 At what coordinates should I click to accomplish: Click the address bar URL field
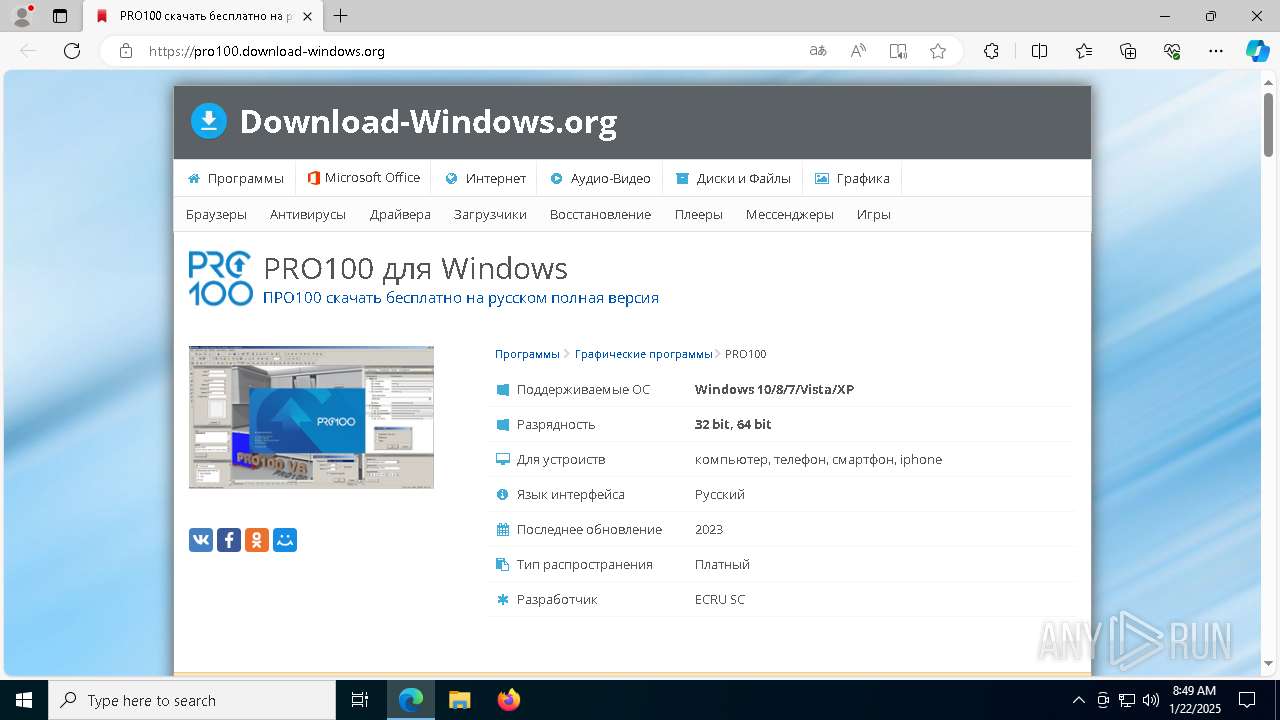[x=470, y=51]
